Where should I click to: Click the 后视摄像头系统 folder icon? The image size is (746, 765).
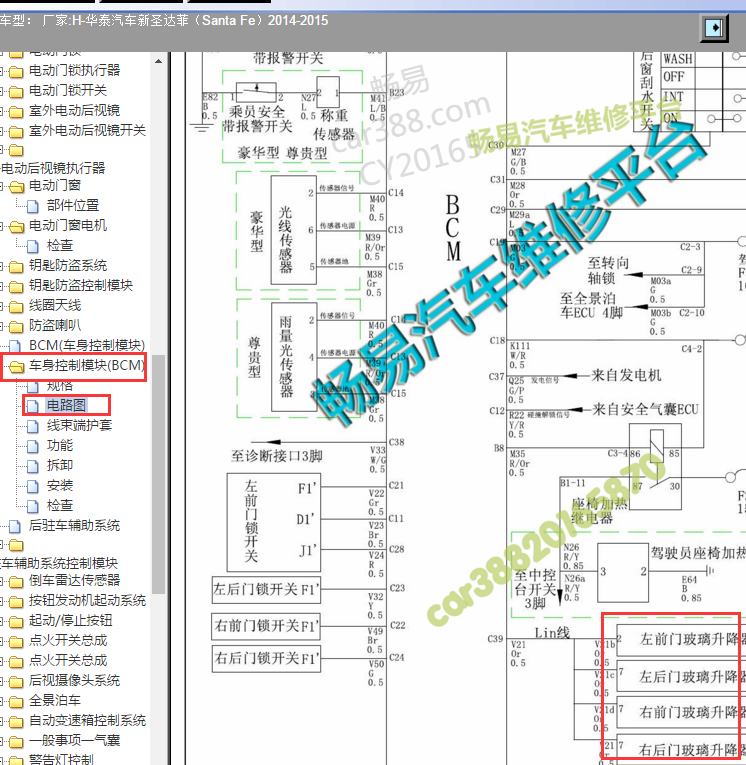tap(16, 682)
